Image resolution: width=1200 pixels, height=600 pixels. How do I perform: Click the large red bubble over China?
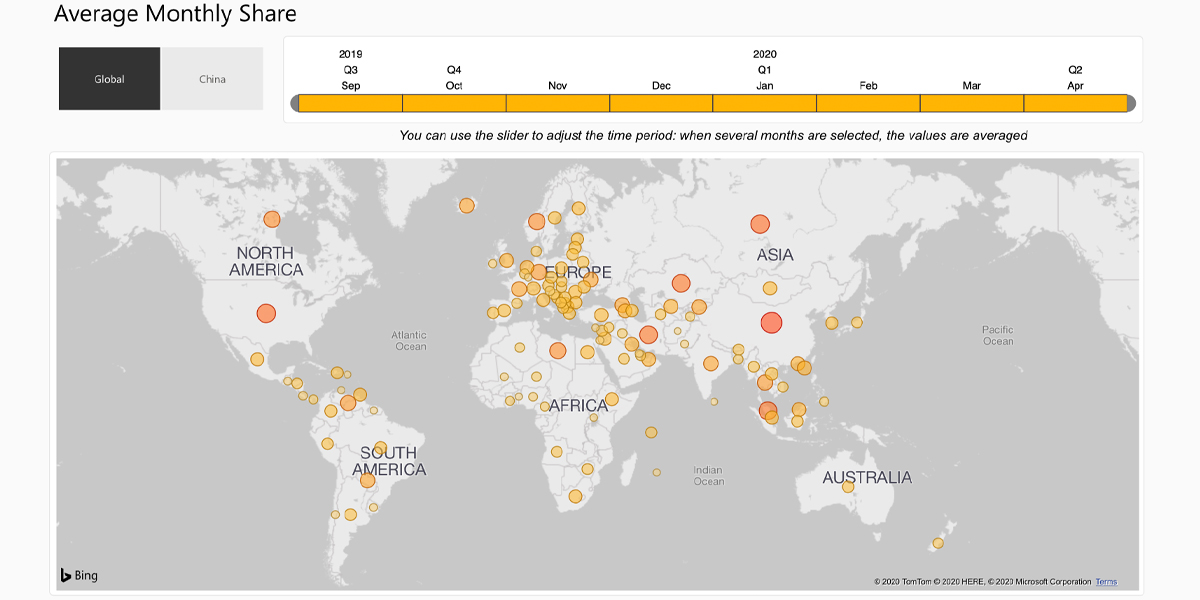point(771,322)
